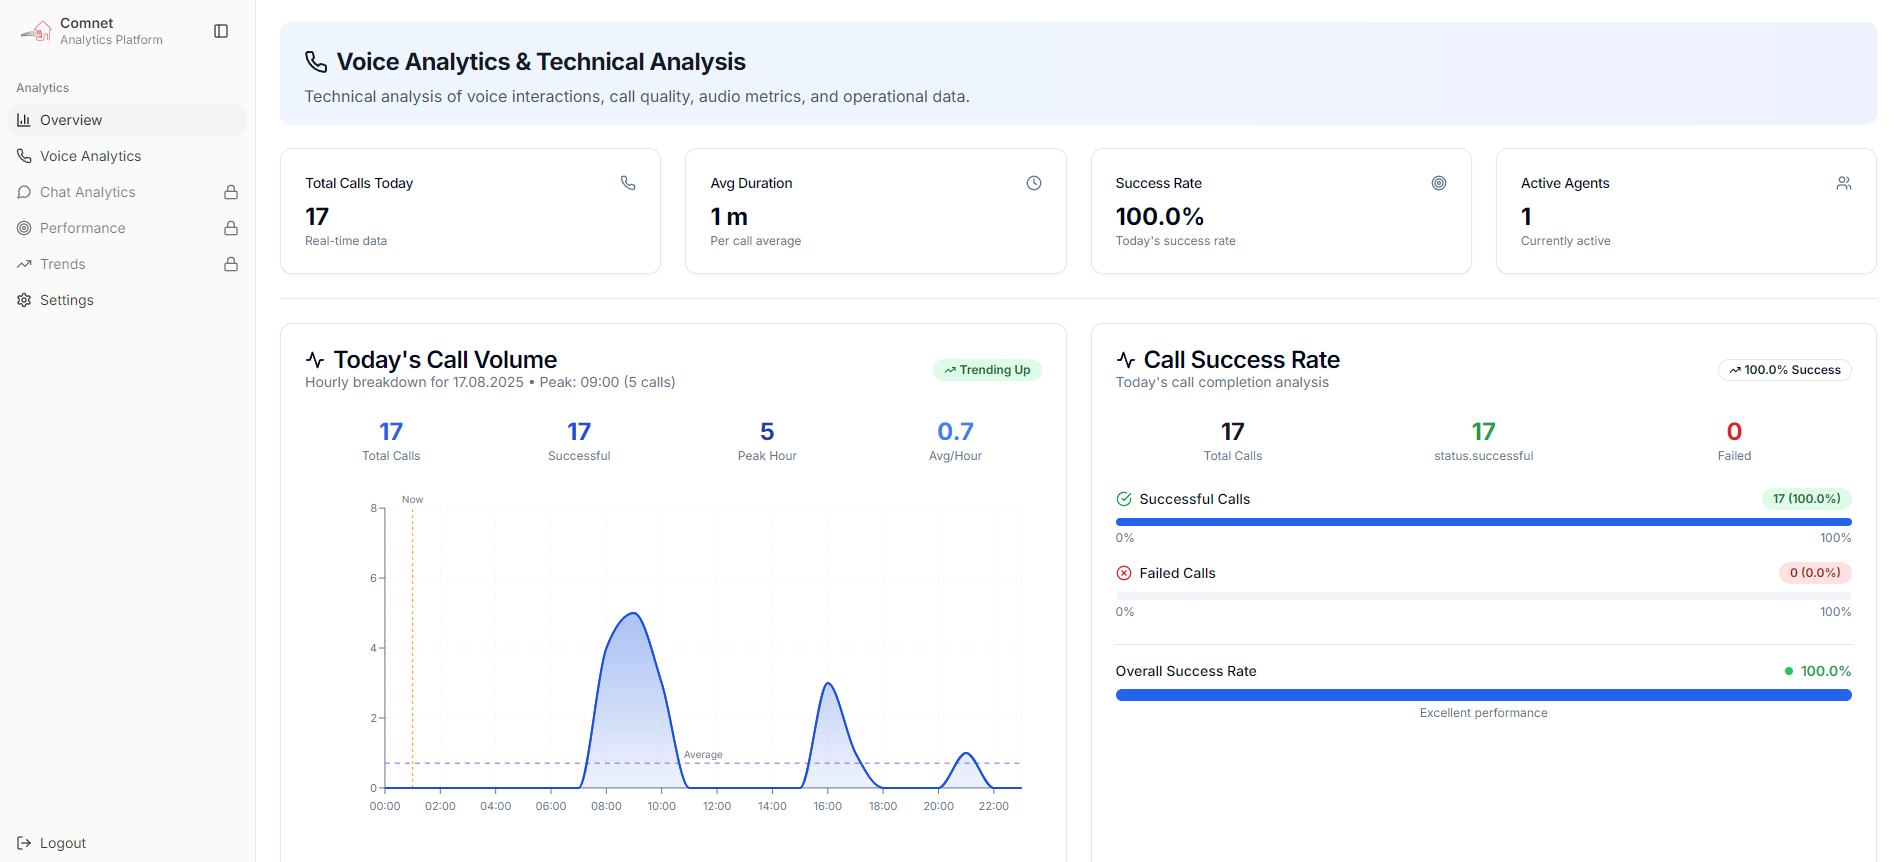This screenshot has height=862, width=1895.
Task: Click the lock icon beside Trends
Action: pos(231,264)
